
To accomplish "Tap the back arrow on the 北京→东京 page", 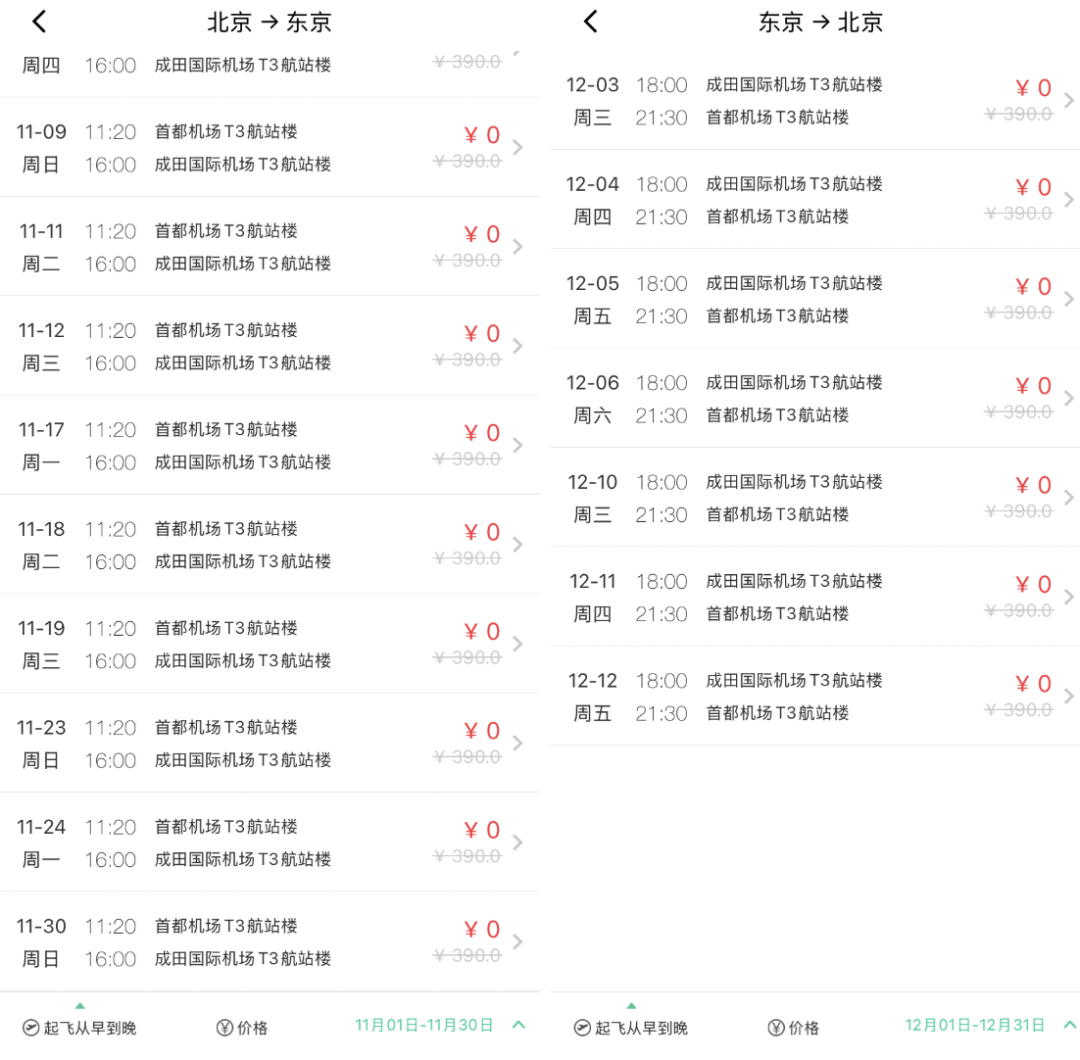I will [38, 21].
